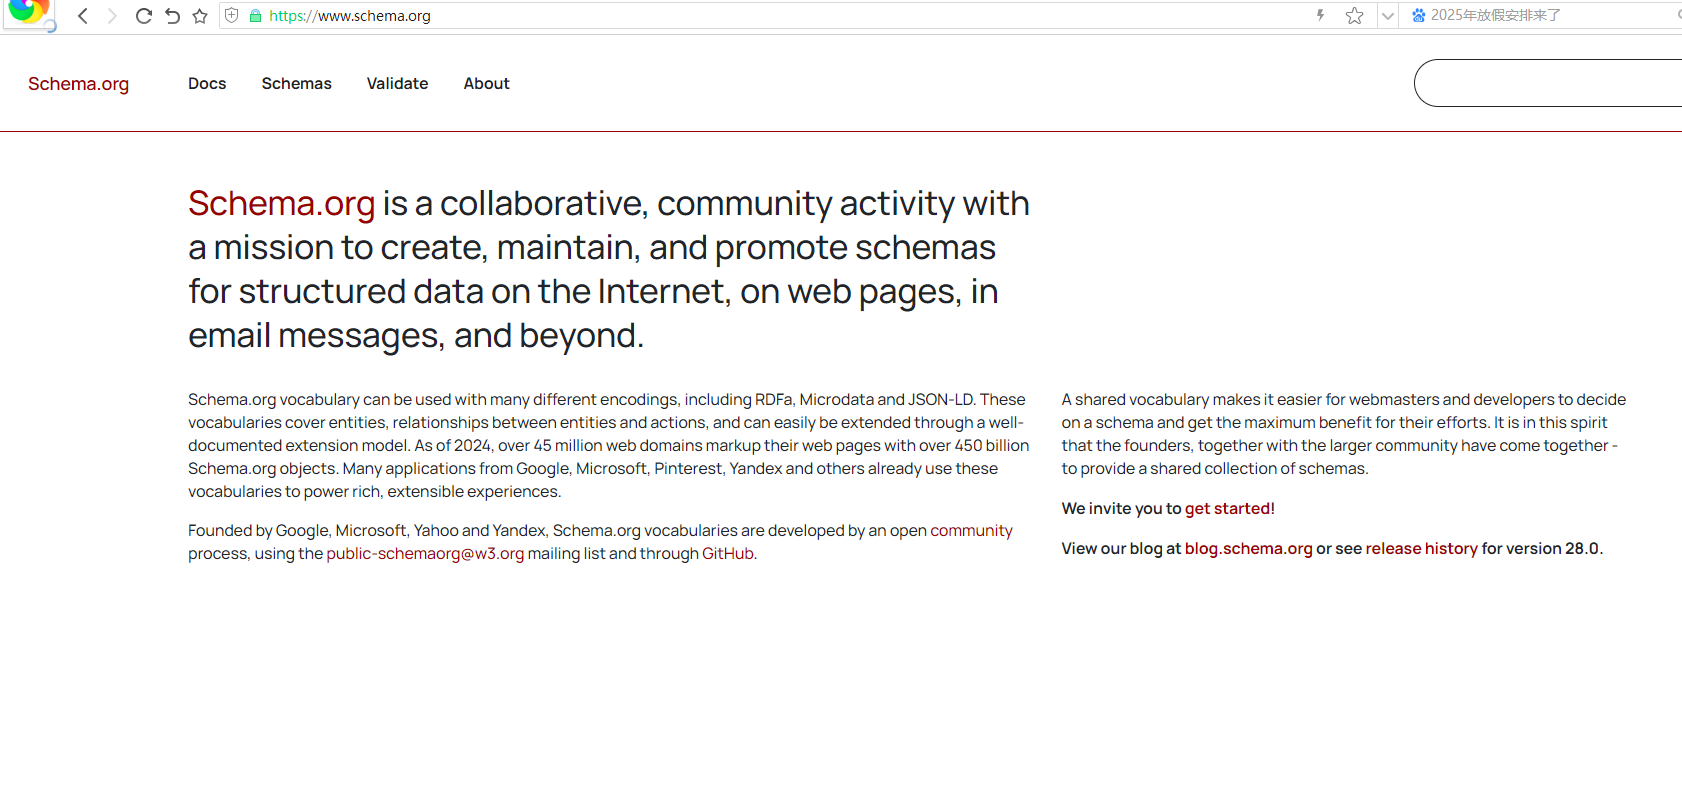The height and width of the screenshot is (793, 1682).
Task: Open the community link
Action: 971,531
